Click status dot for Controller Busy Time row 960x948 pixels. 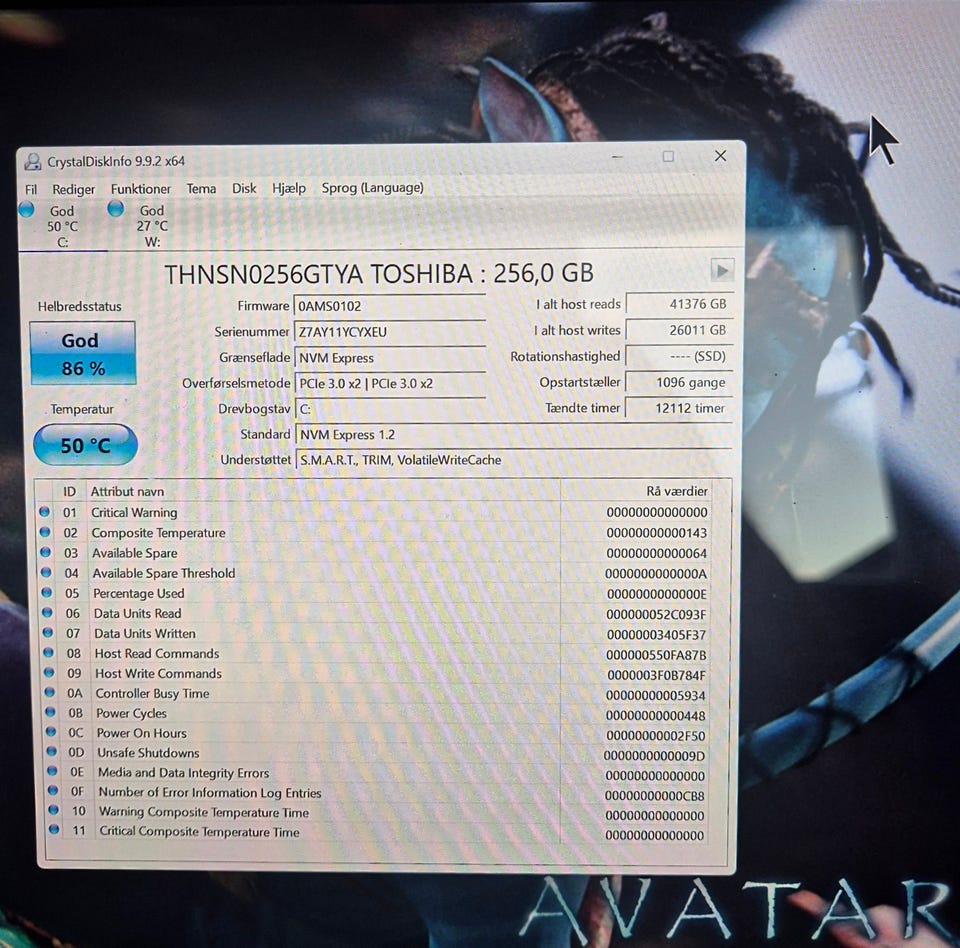tap(50, 692)
